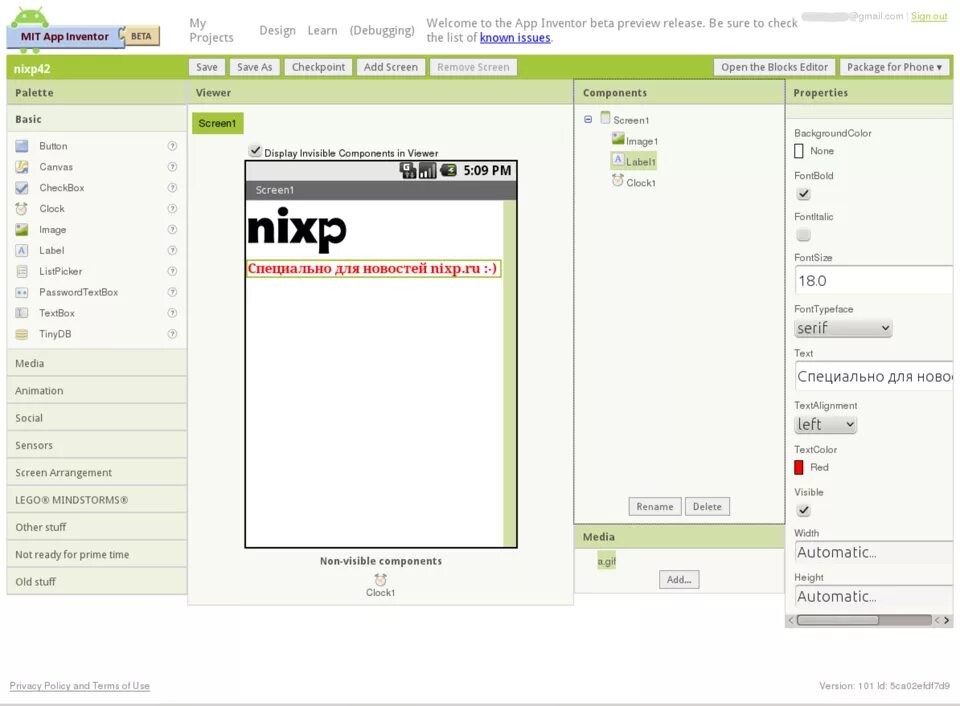Select the Screen1 viewer tab
This screenshot has height=706, width=960.
(217, 123)
